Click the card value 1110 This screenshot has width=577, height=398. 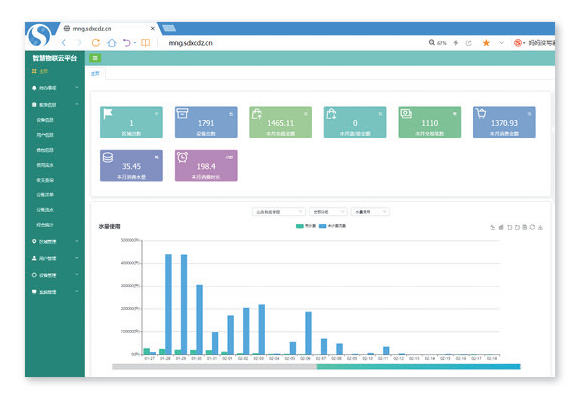(x=429, y=123)
